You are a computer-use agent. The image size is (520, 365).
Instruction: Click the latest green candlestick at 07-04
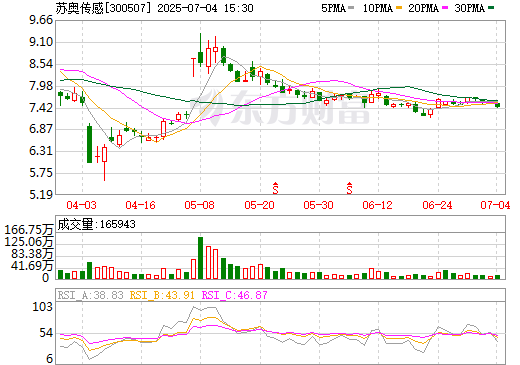tap(498, 105)
